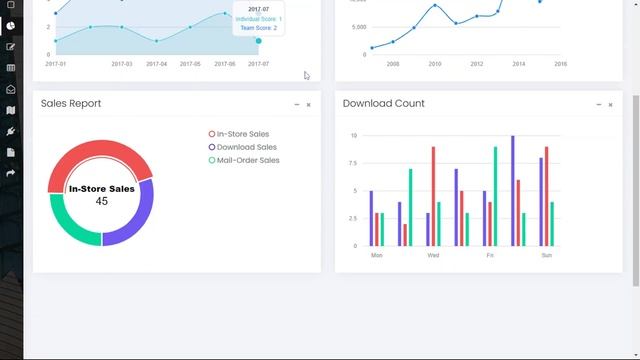Click the Download Count card title
This screenshot has height=360, width=640.
click(x=384, y=104)
